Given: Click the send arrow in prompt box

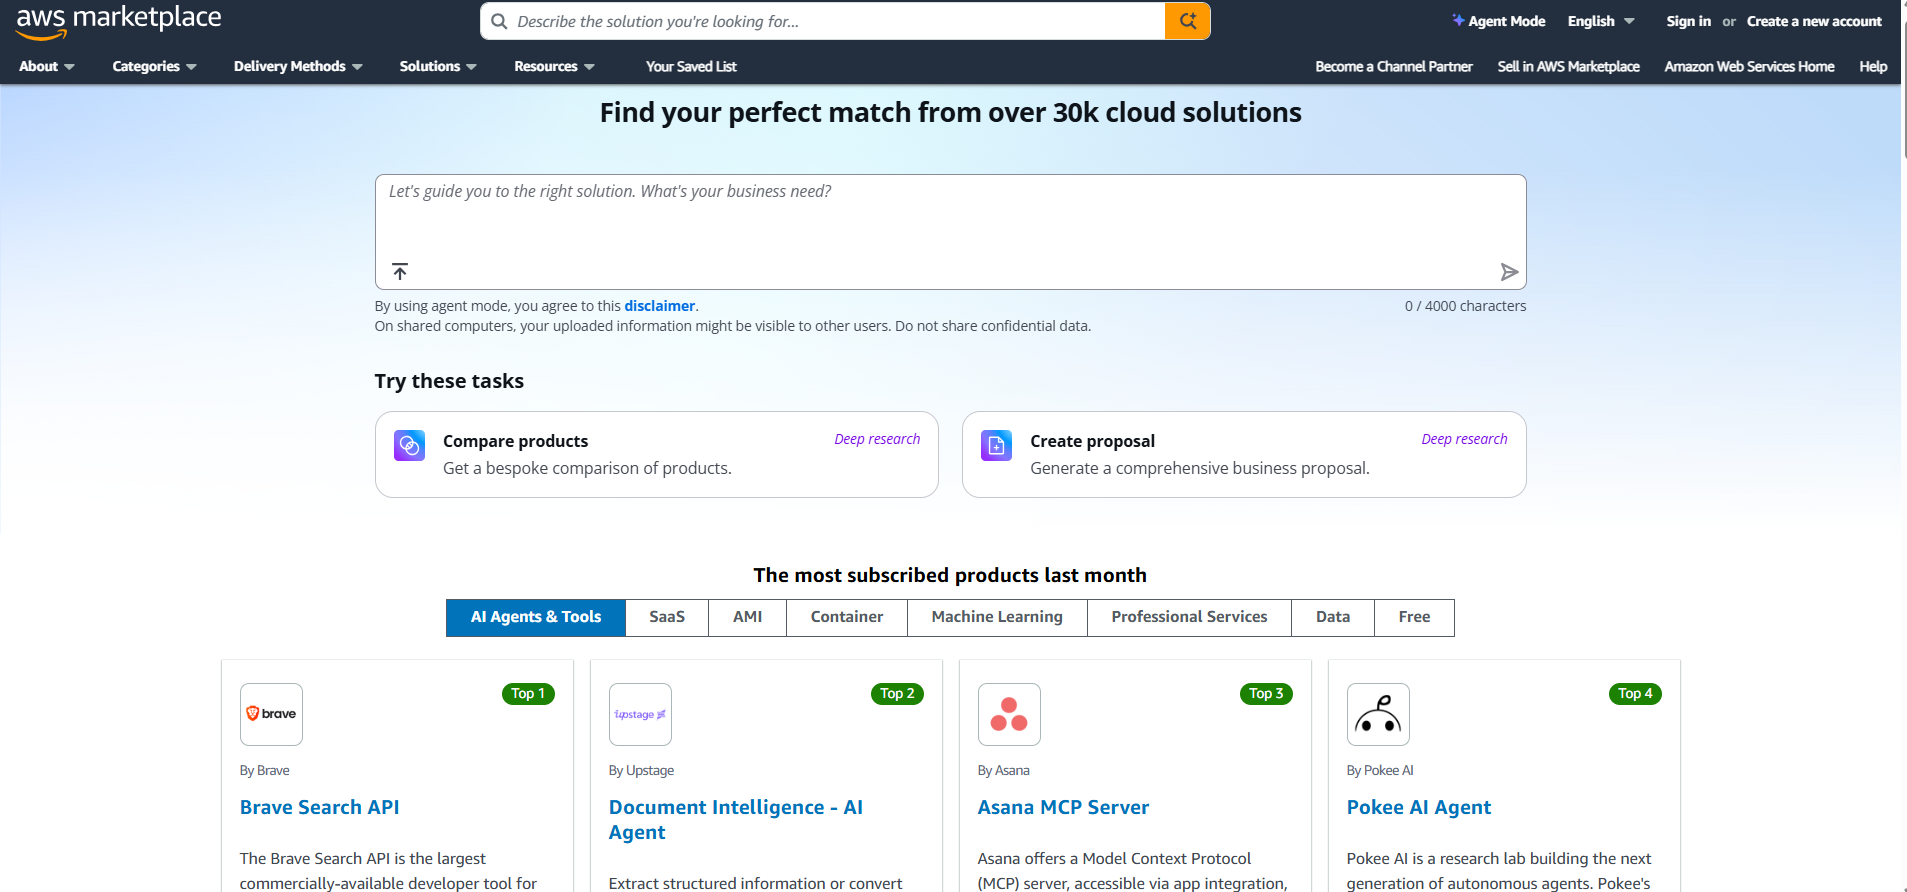Looking at the screenshot, I should click(1509, 272).
